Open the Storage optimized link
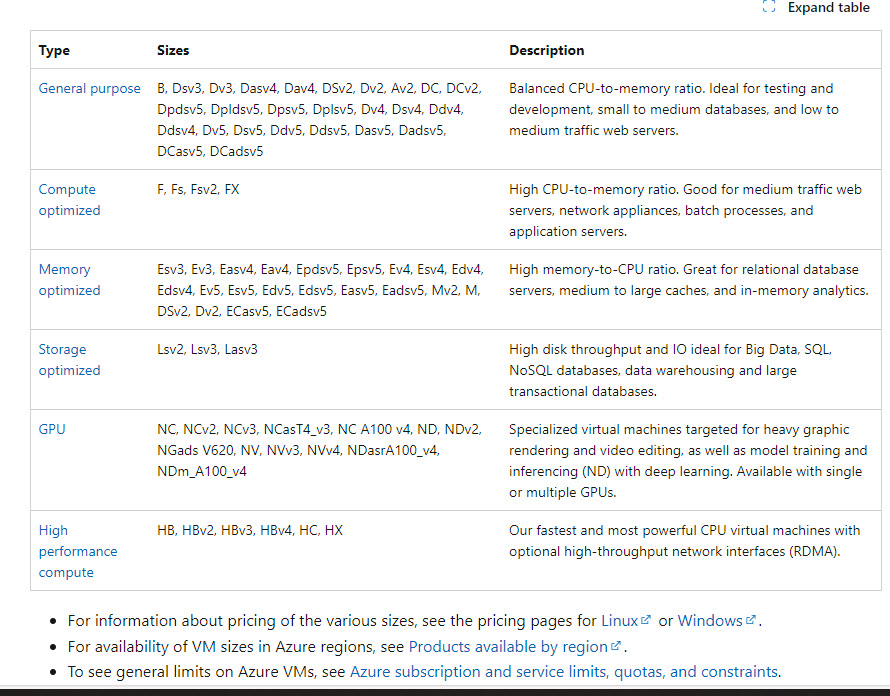The height and width of the screenshot is (696, 890). (69, 360)
